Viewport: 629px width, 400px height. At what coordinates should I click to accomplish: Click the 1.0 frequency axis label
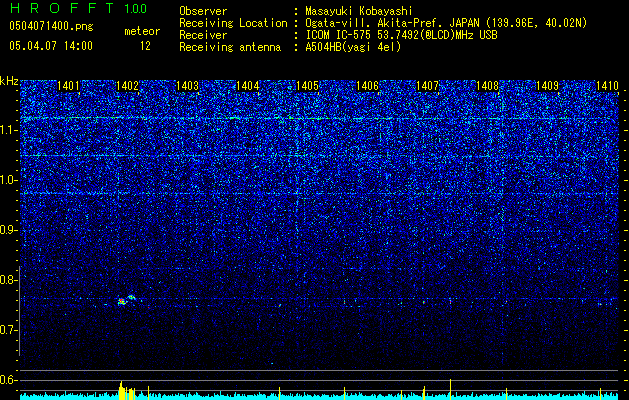click(x=9, y=180)
